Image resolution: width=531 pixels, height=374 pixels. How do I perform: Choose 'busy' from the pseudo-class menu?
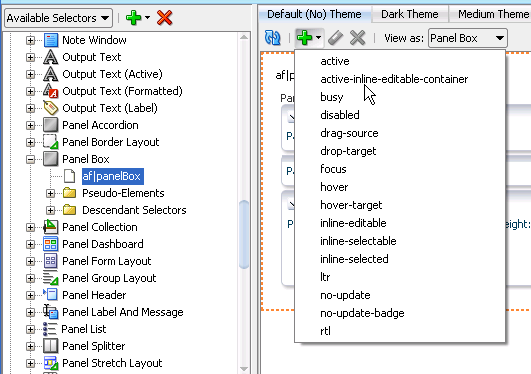coord(400,97)
